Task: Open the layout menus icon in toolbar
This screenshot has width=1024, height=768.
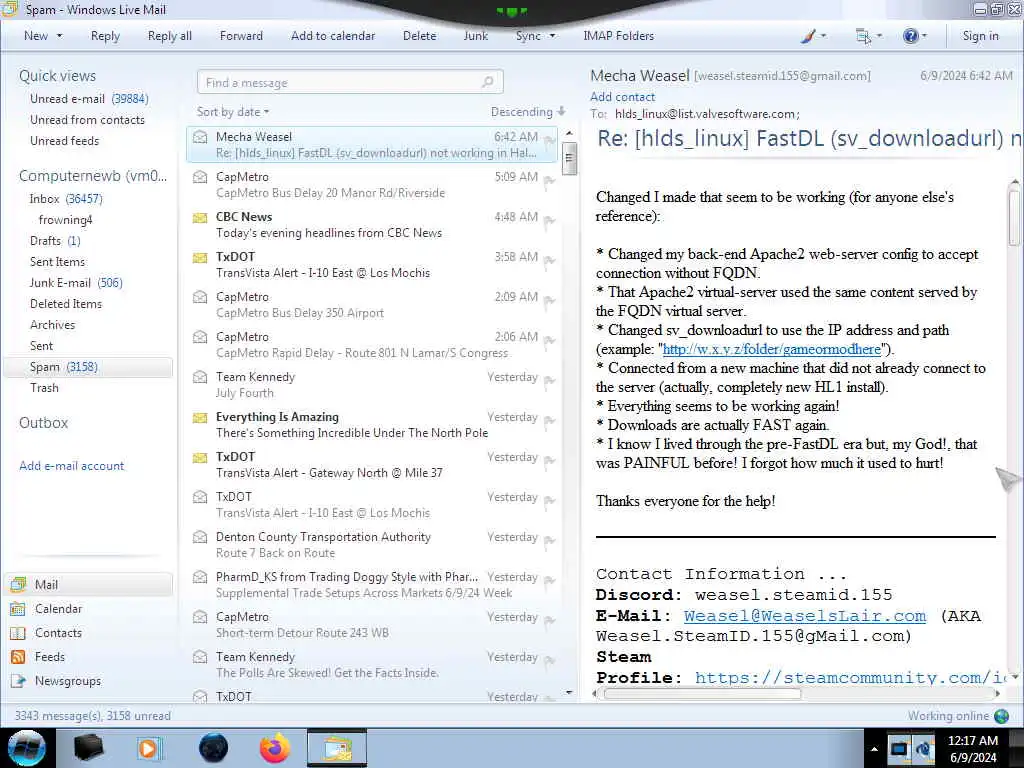Action: click(863, 37)
